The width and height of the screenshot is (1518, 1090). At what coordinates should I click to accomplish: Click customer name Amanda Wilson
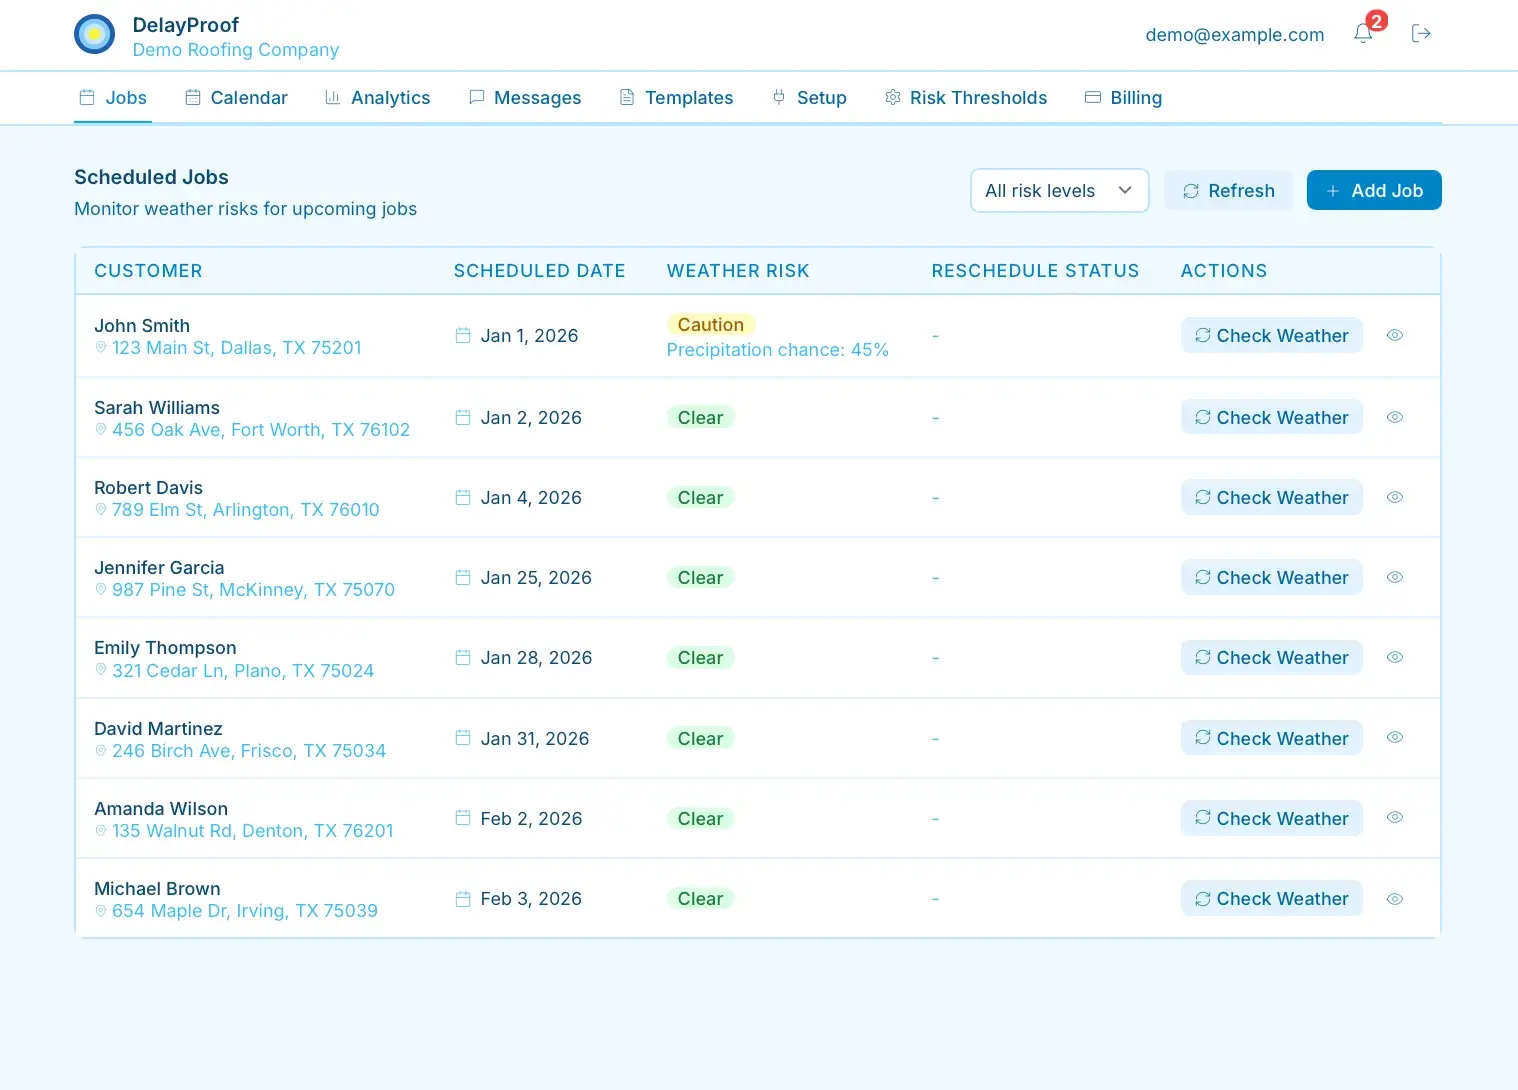point(161,809)
